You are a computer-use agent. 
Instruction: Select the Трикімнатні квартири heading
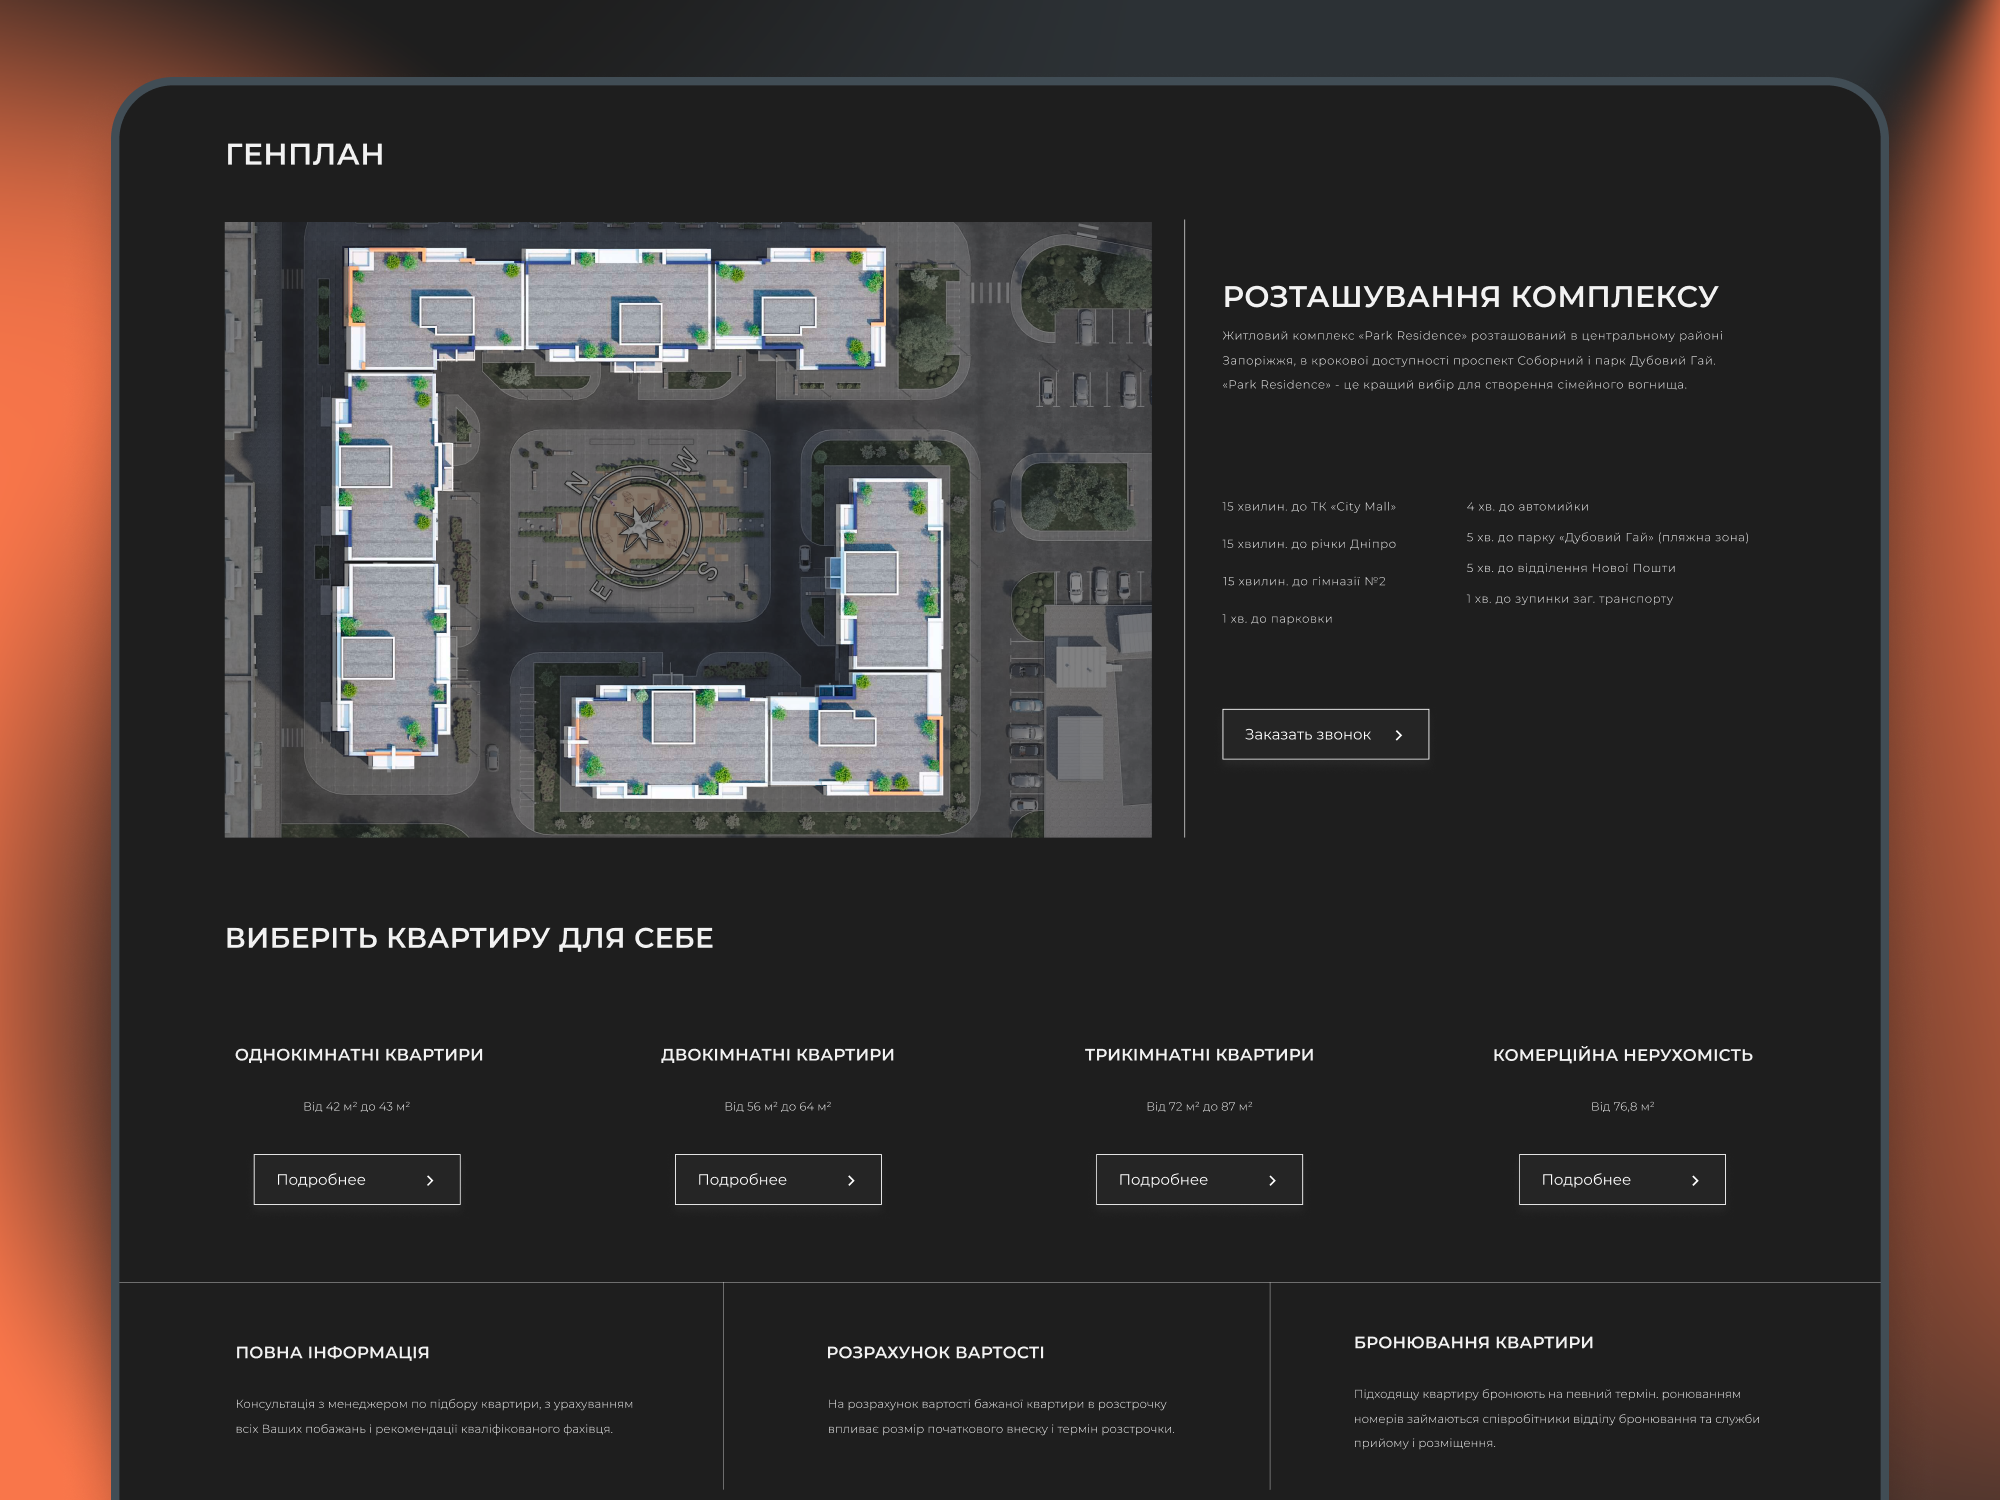point(1199,1055)
